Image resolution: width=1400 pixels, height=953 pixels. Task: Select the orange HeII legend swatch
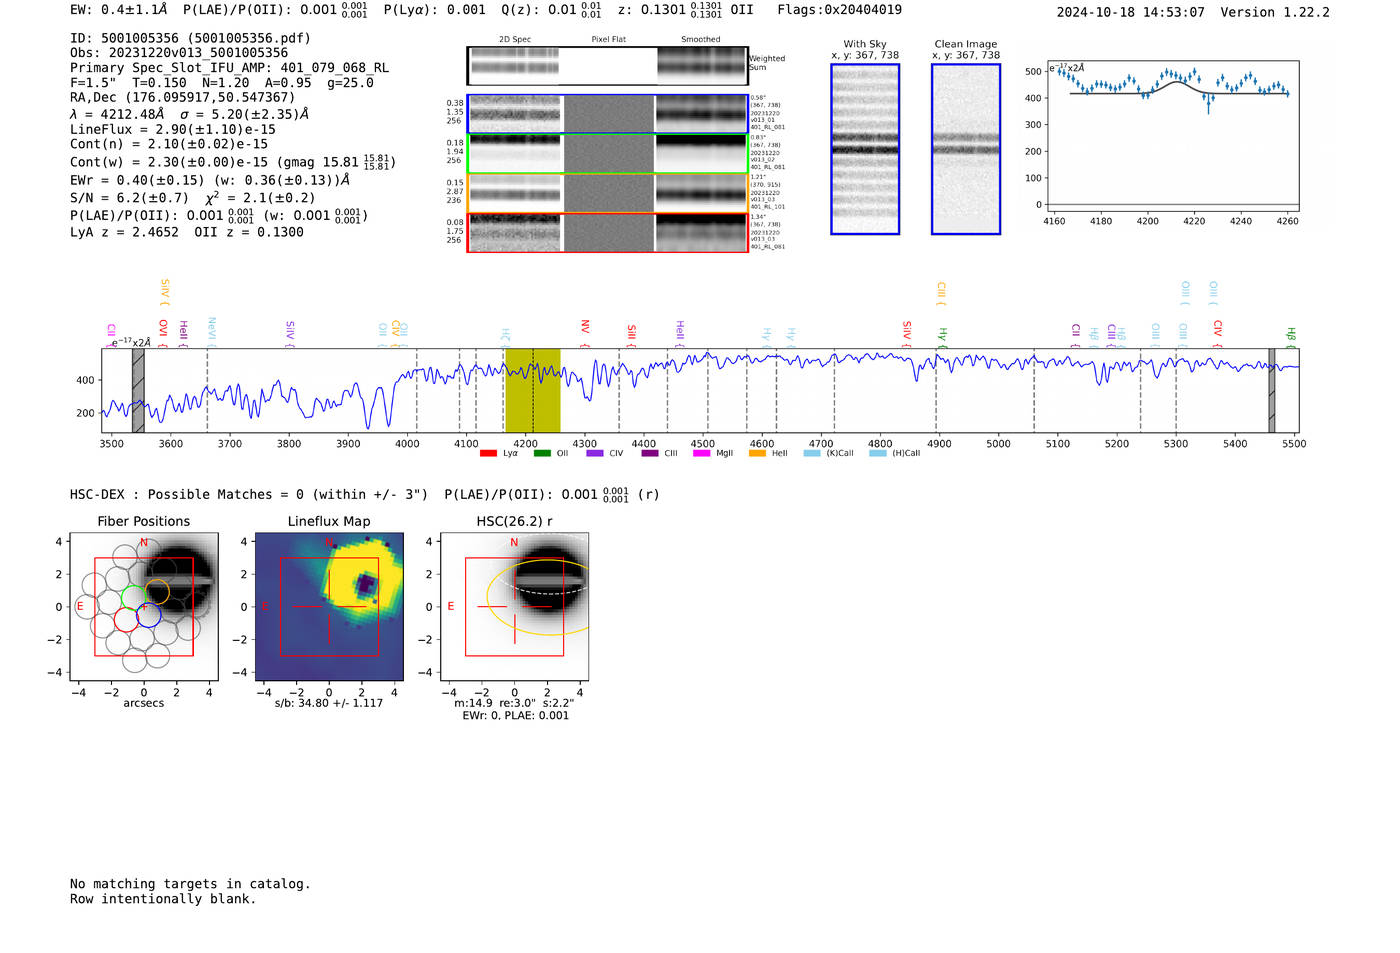coord(757,453)
